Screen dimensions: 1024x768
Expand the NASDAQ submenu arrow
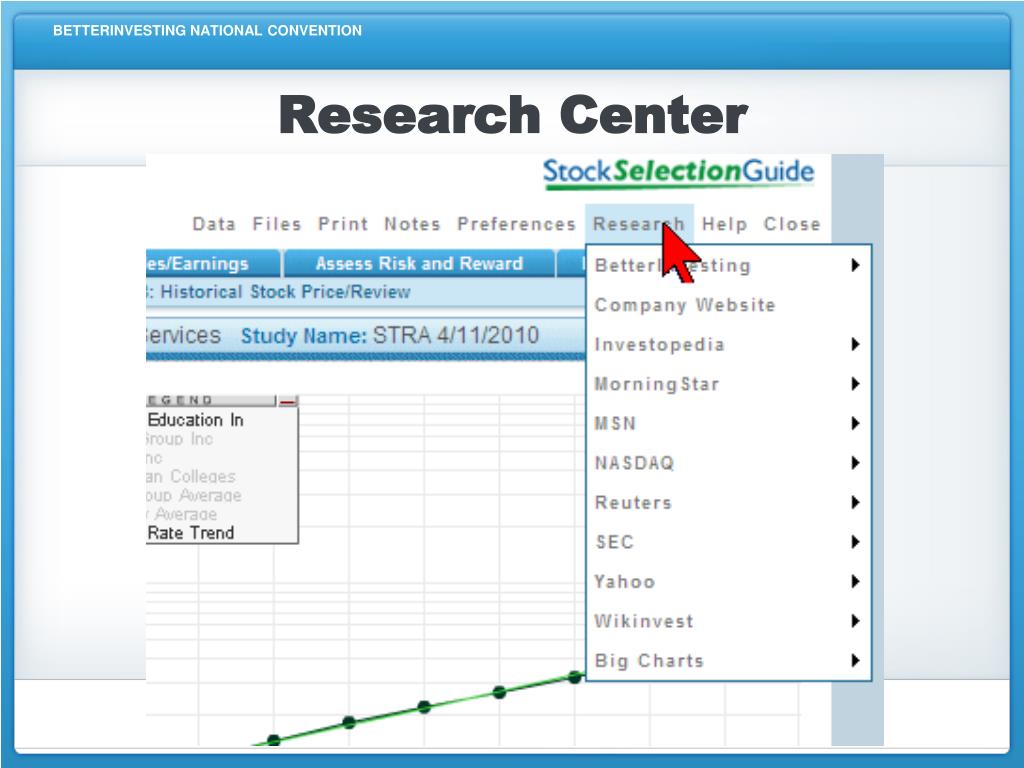coord(855,463)
